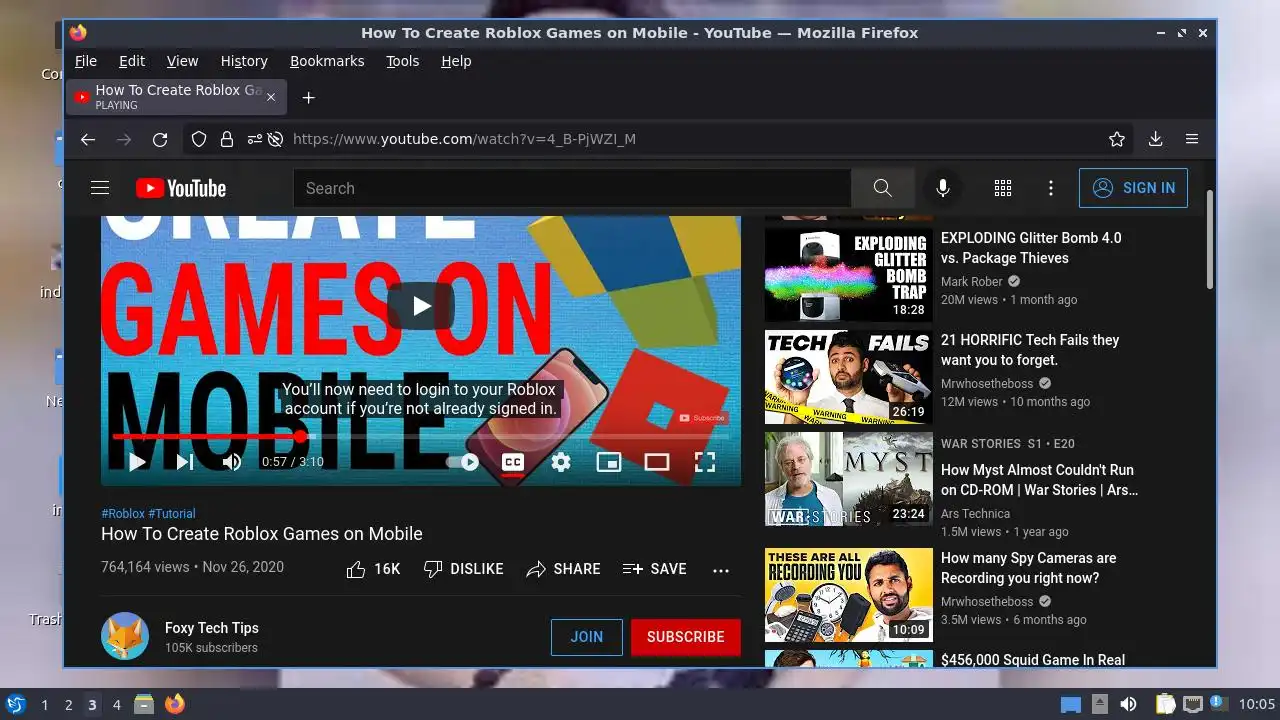Open the clipboard manager tray icon
This screenshot has width=1280, height=720.
pos(1165,704)
